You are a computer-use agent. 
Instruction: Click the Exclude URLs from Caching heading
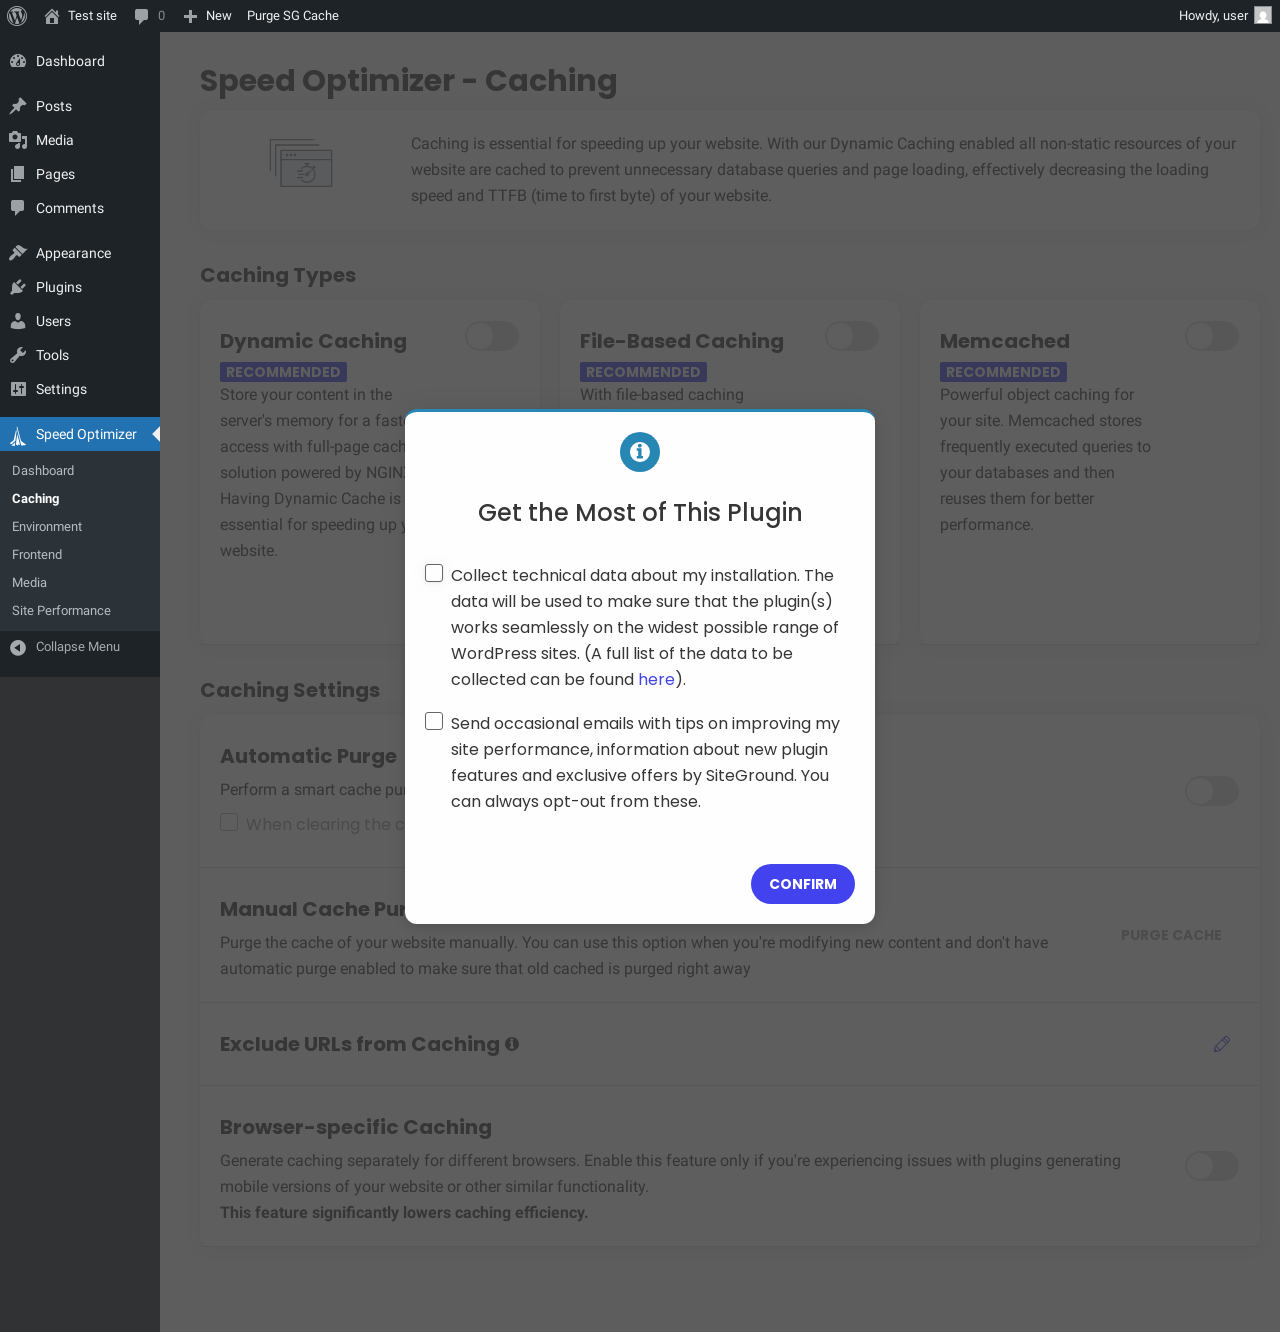click(x=360, y=1044)
